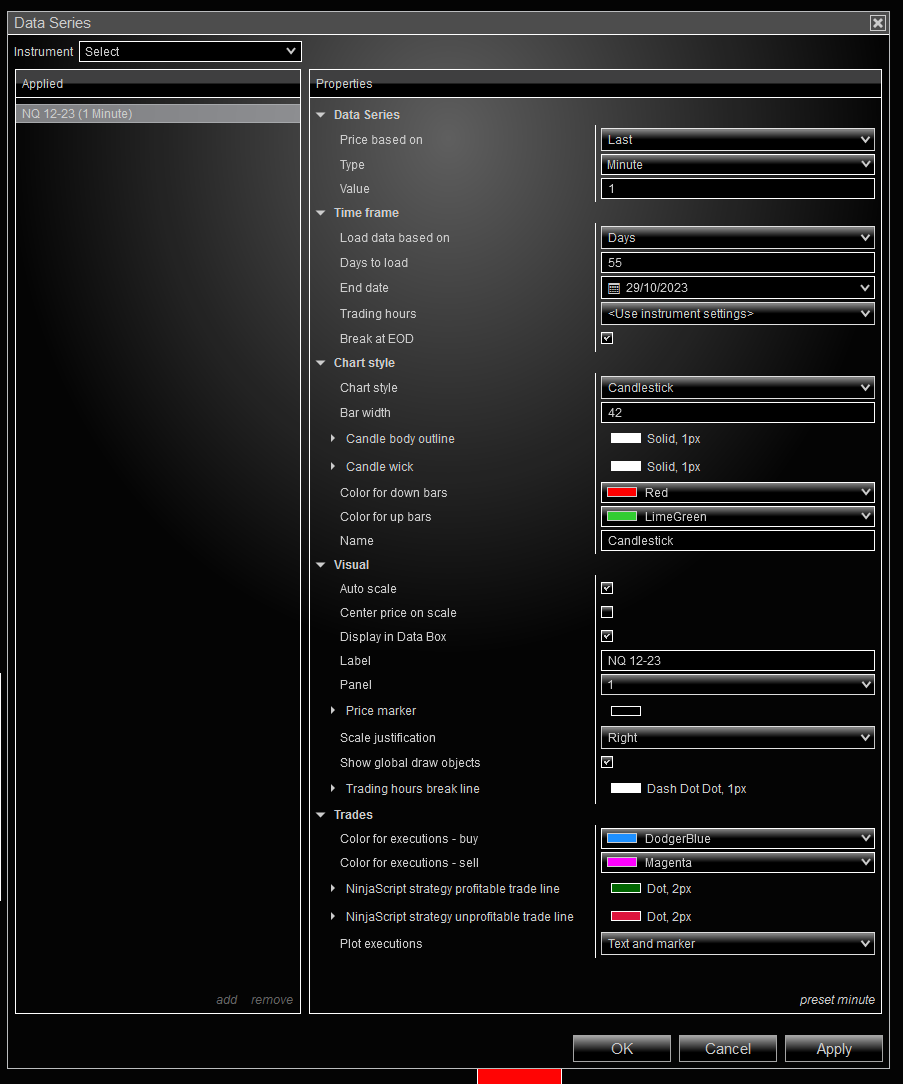Open the End date calendar icon
903x1084 pixels.
[613, 288]
